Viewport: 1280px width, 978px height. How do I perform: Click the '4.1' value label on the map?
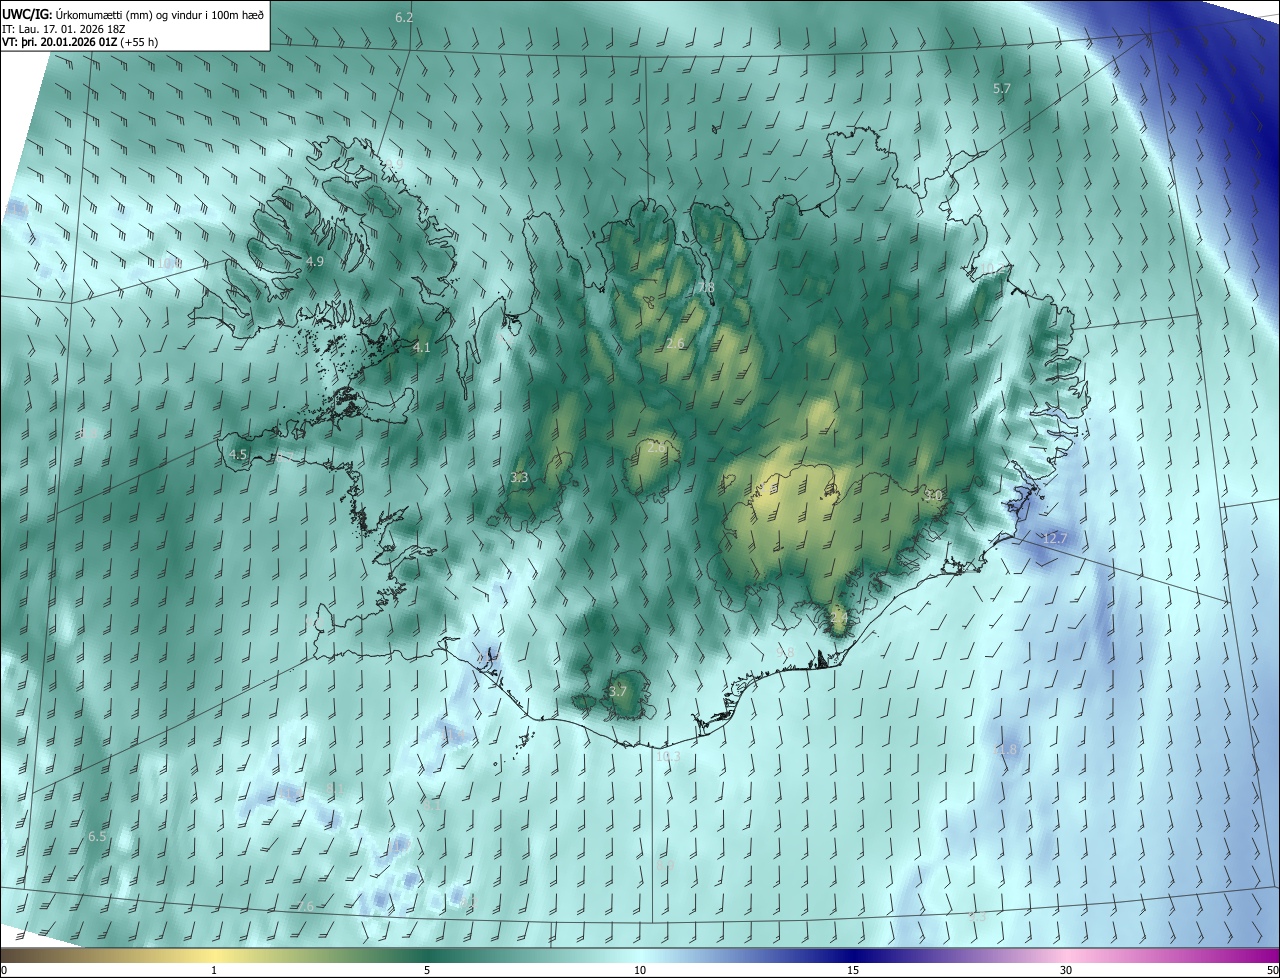pyautogui.click(x=422, y=348)
